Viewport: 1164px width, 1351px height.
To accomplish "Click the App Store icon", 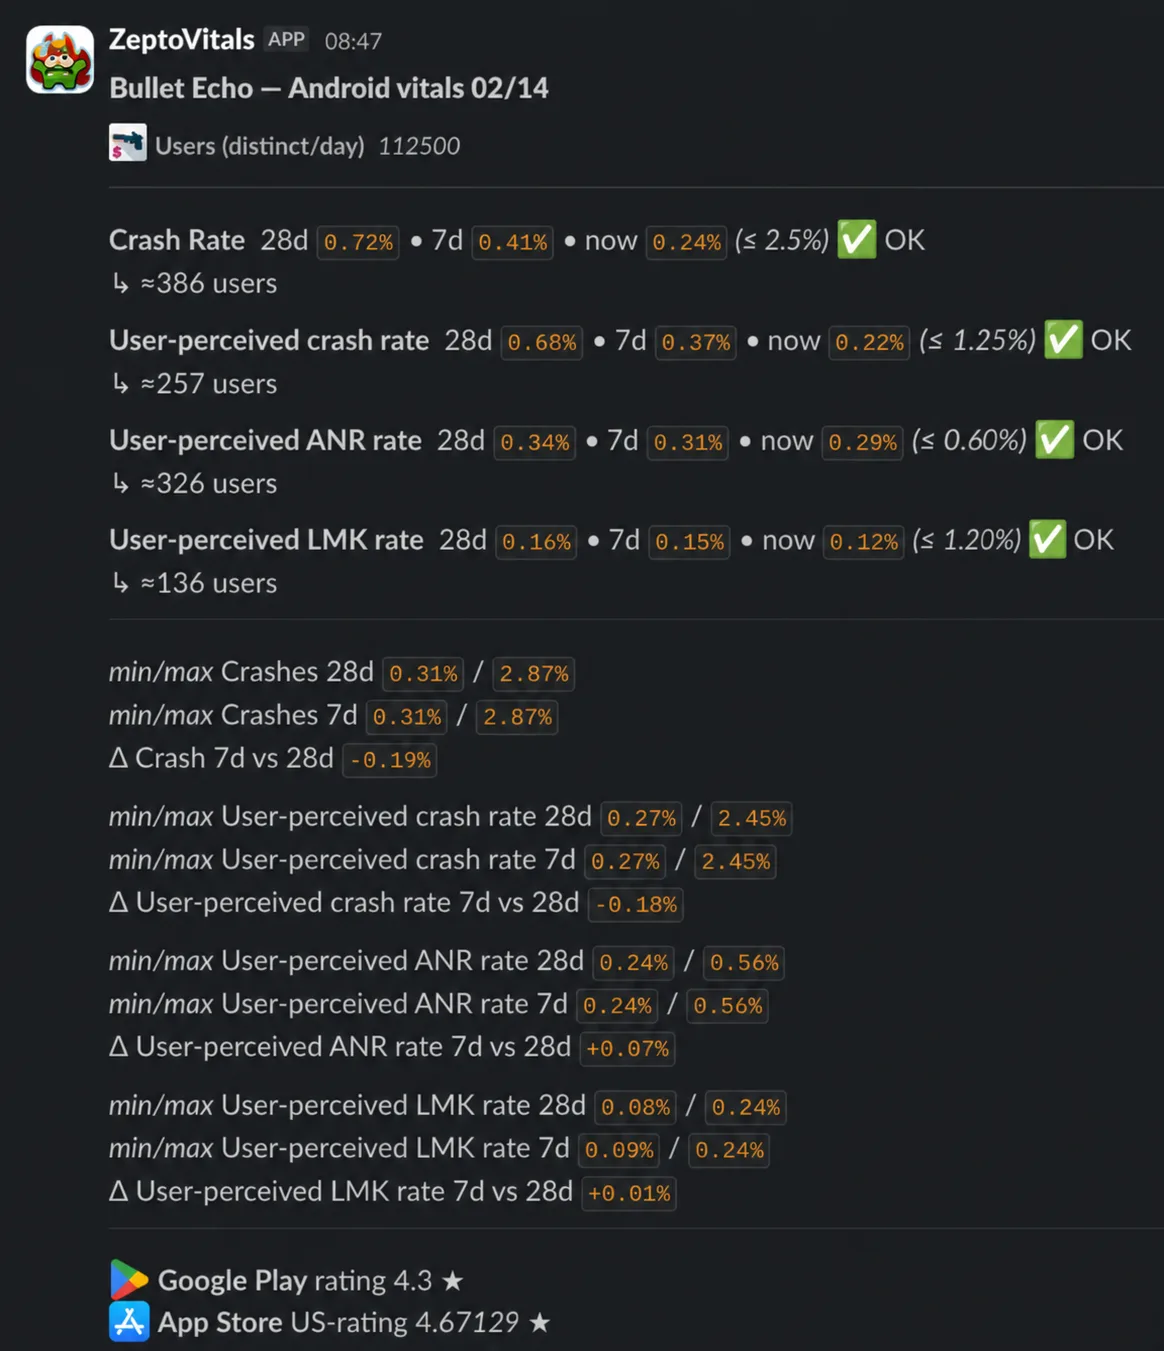I will (x=129, y=1322).
